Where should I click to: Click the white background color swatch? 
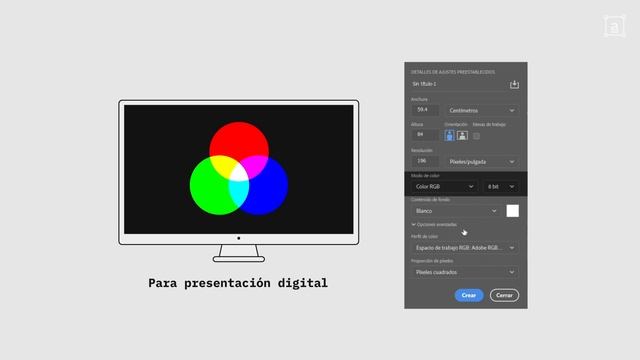(x=513, y=211)
